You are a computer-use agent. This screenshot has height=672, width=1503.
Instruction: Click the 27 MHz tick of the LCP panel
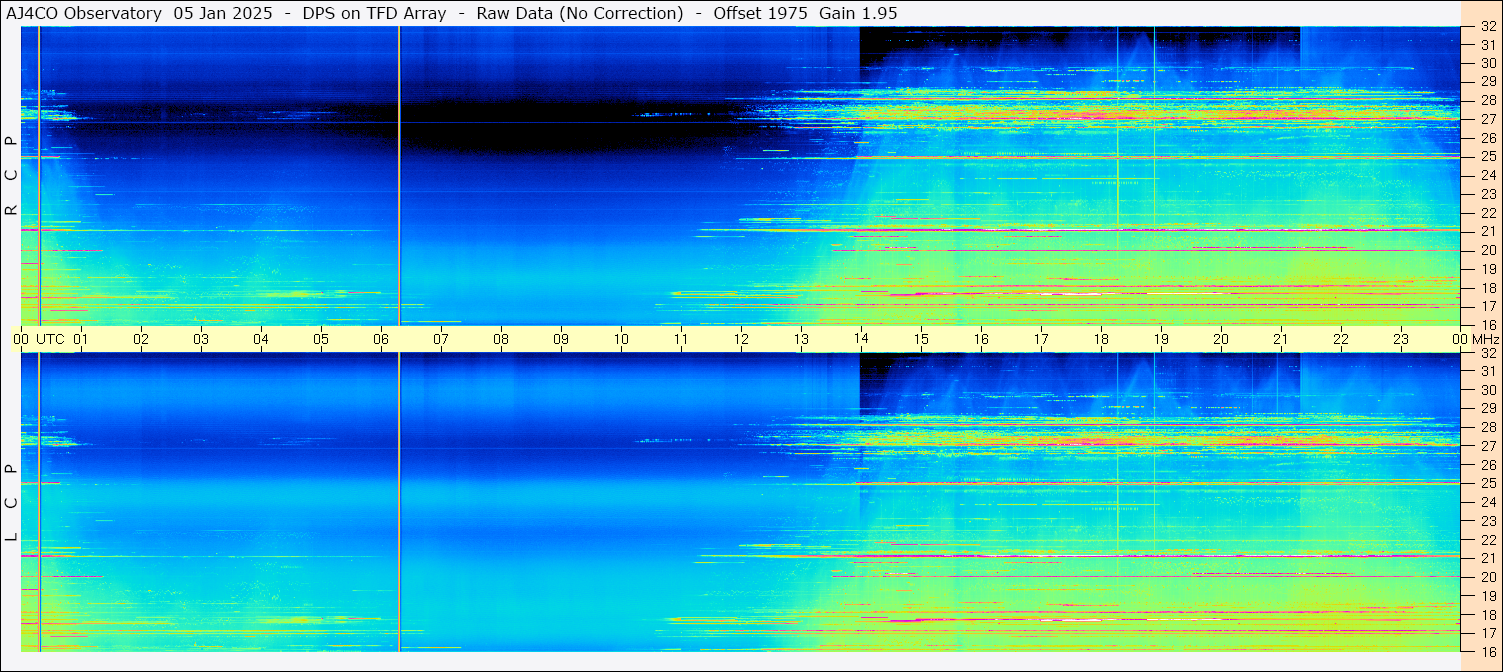[x=1488, y=446]
